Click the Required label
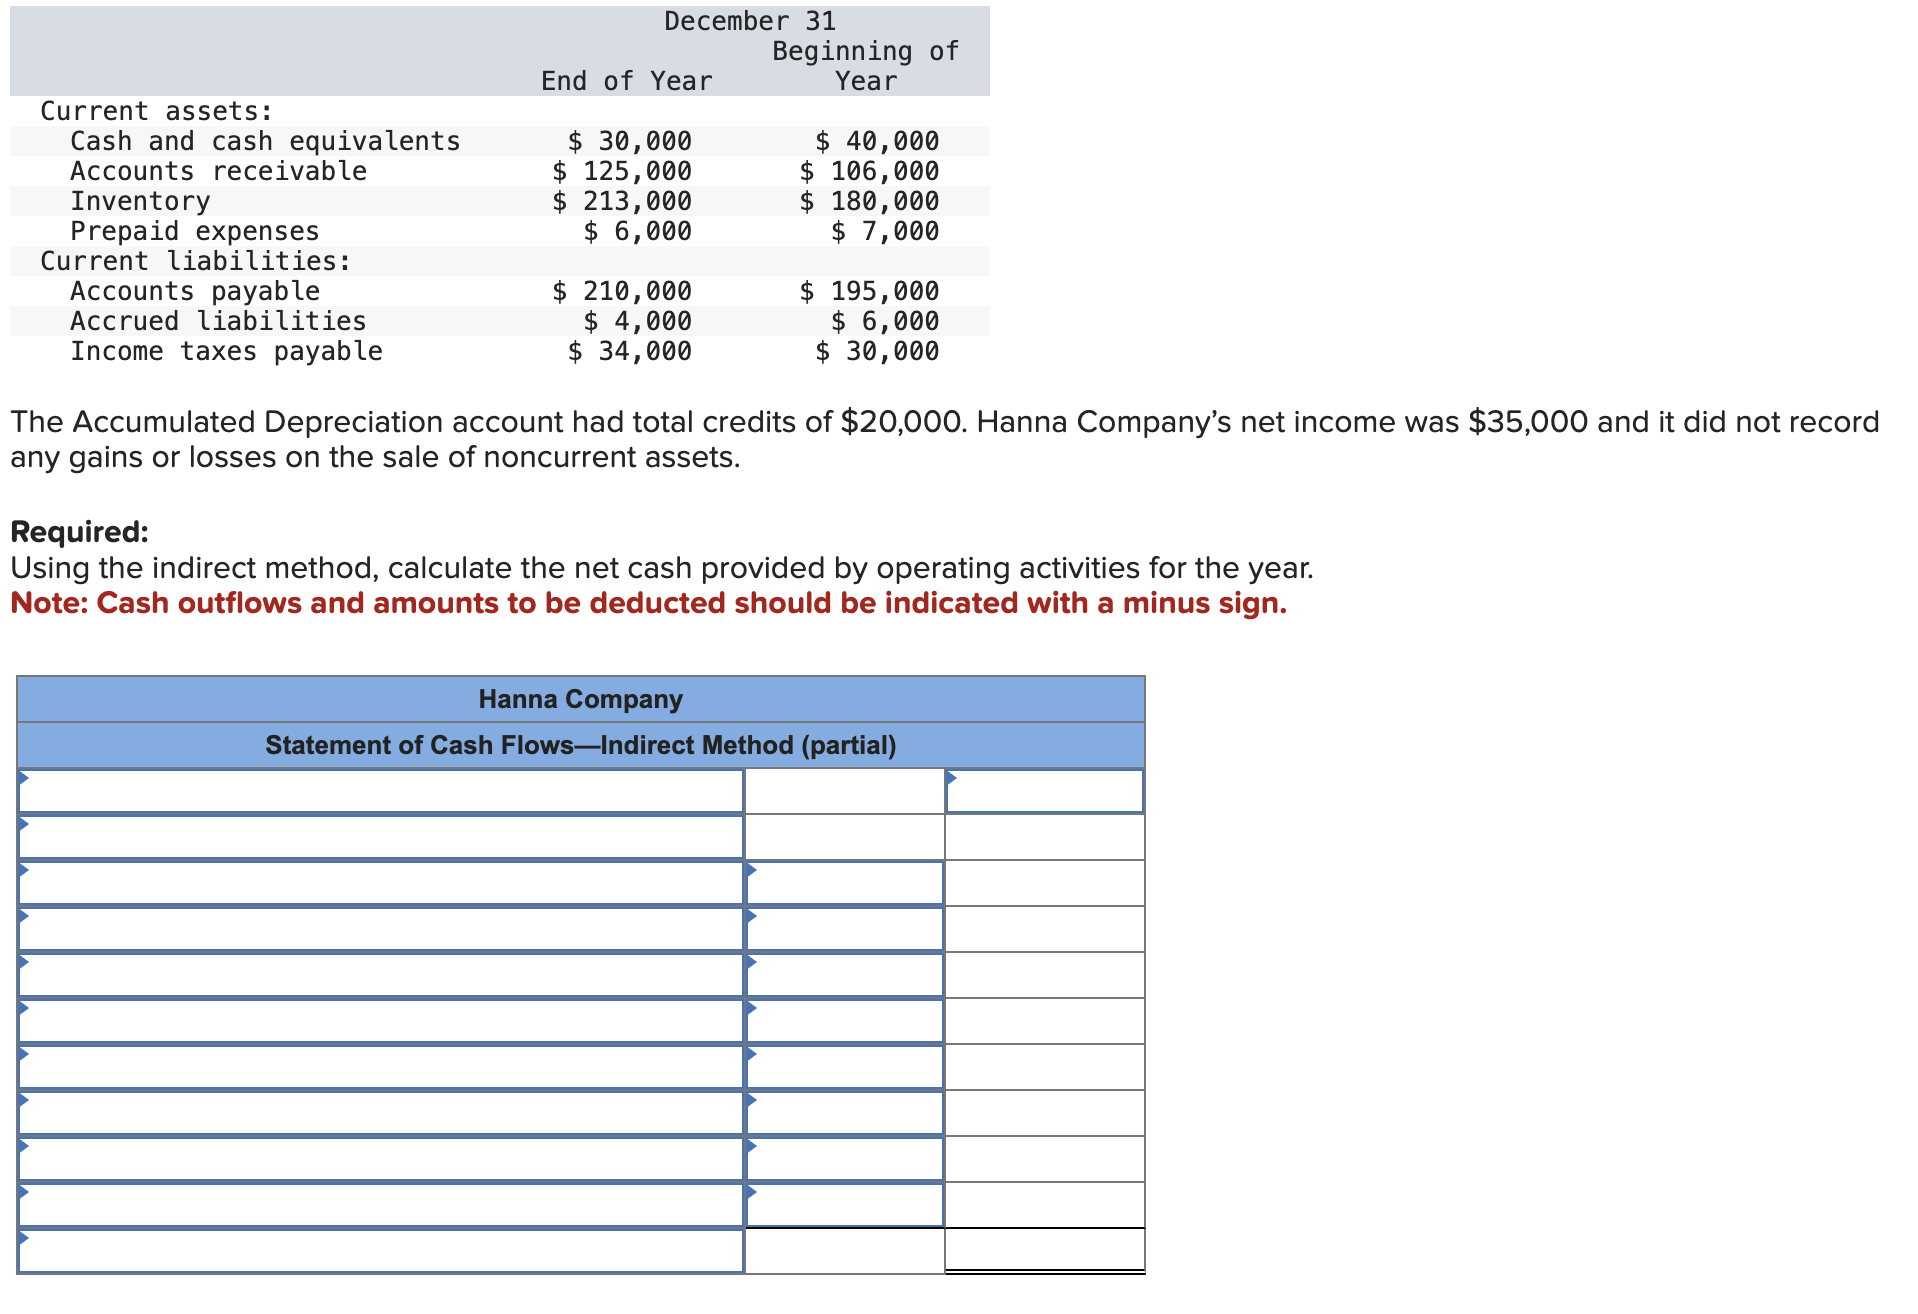The image size is (1918, 1314). click(x=78, y=532)
